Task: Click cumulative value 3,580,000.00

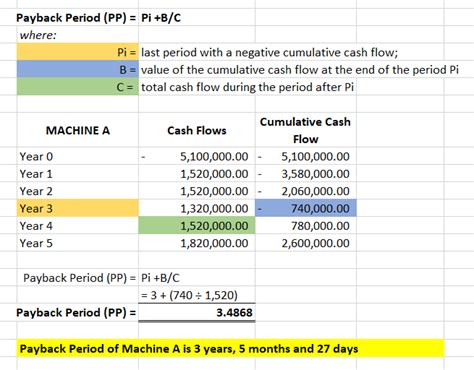Action: coord(306,173)
